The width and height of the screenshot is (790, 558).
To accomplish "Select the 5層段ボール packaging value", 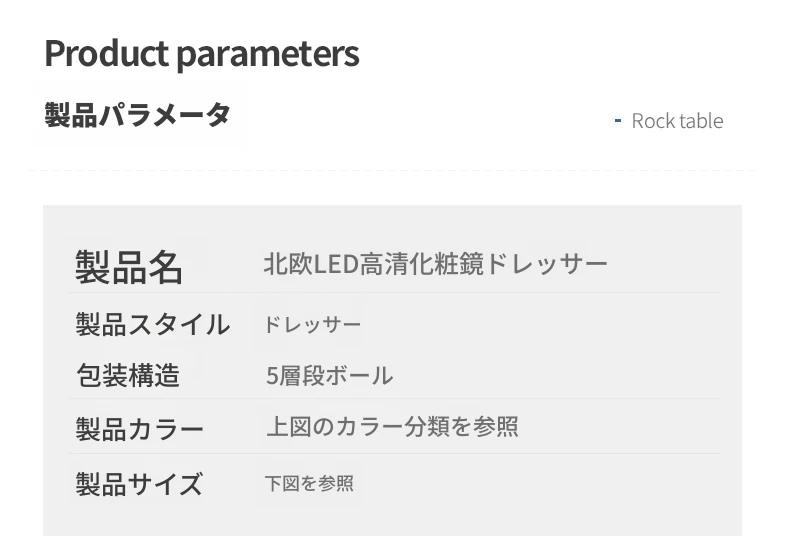I will [x=330, y=376].
